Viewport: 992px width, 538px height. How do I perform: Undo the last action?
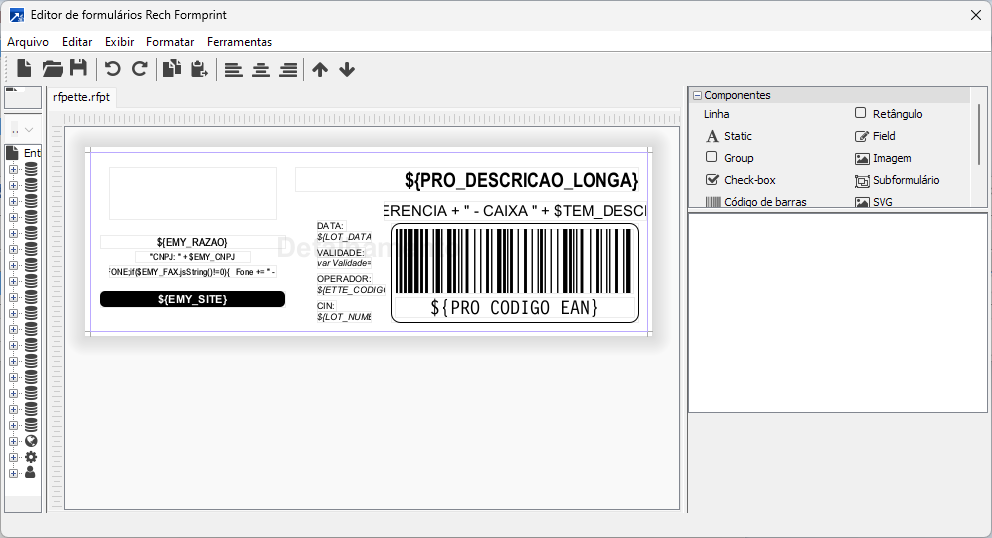[113, 69]
